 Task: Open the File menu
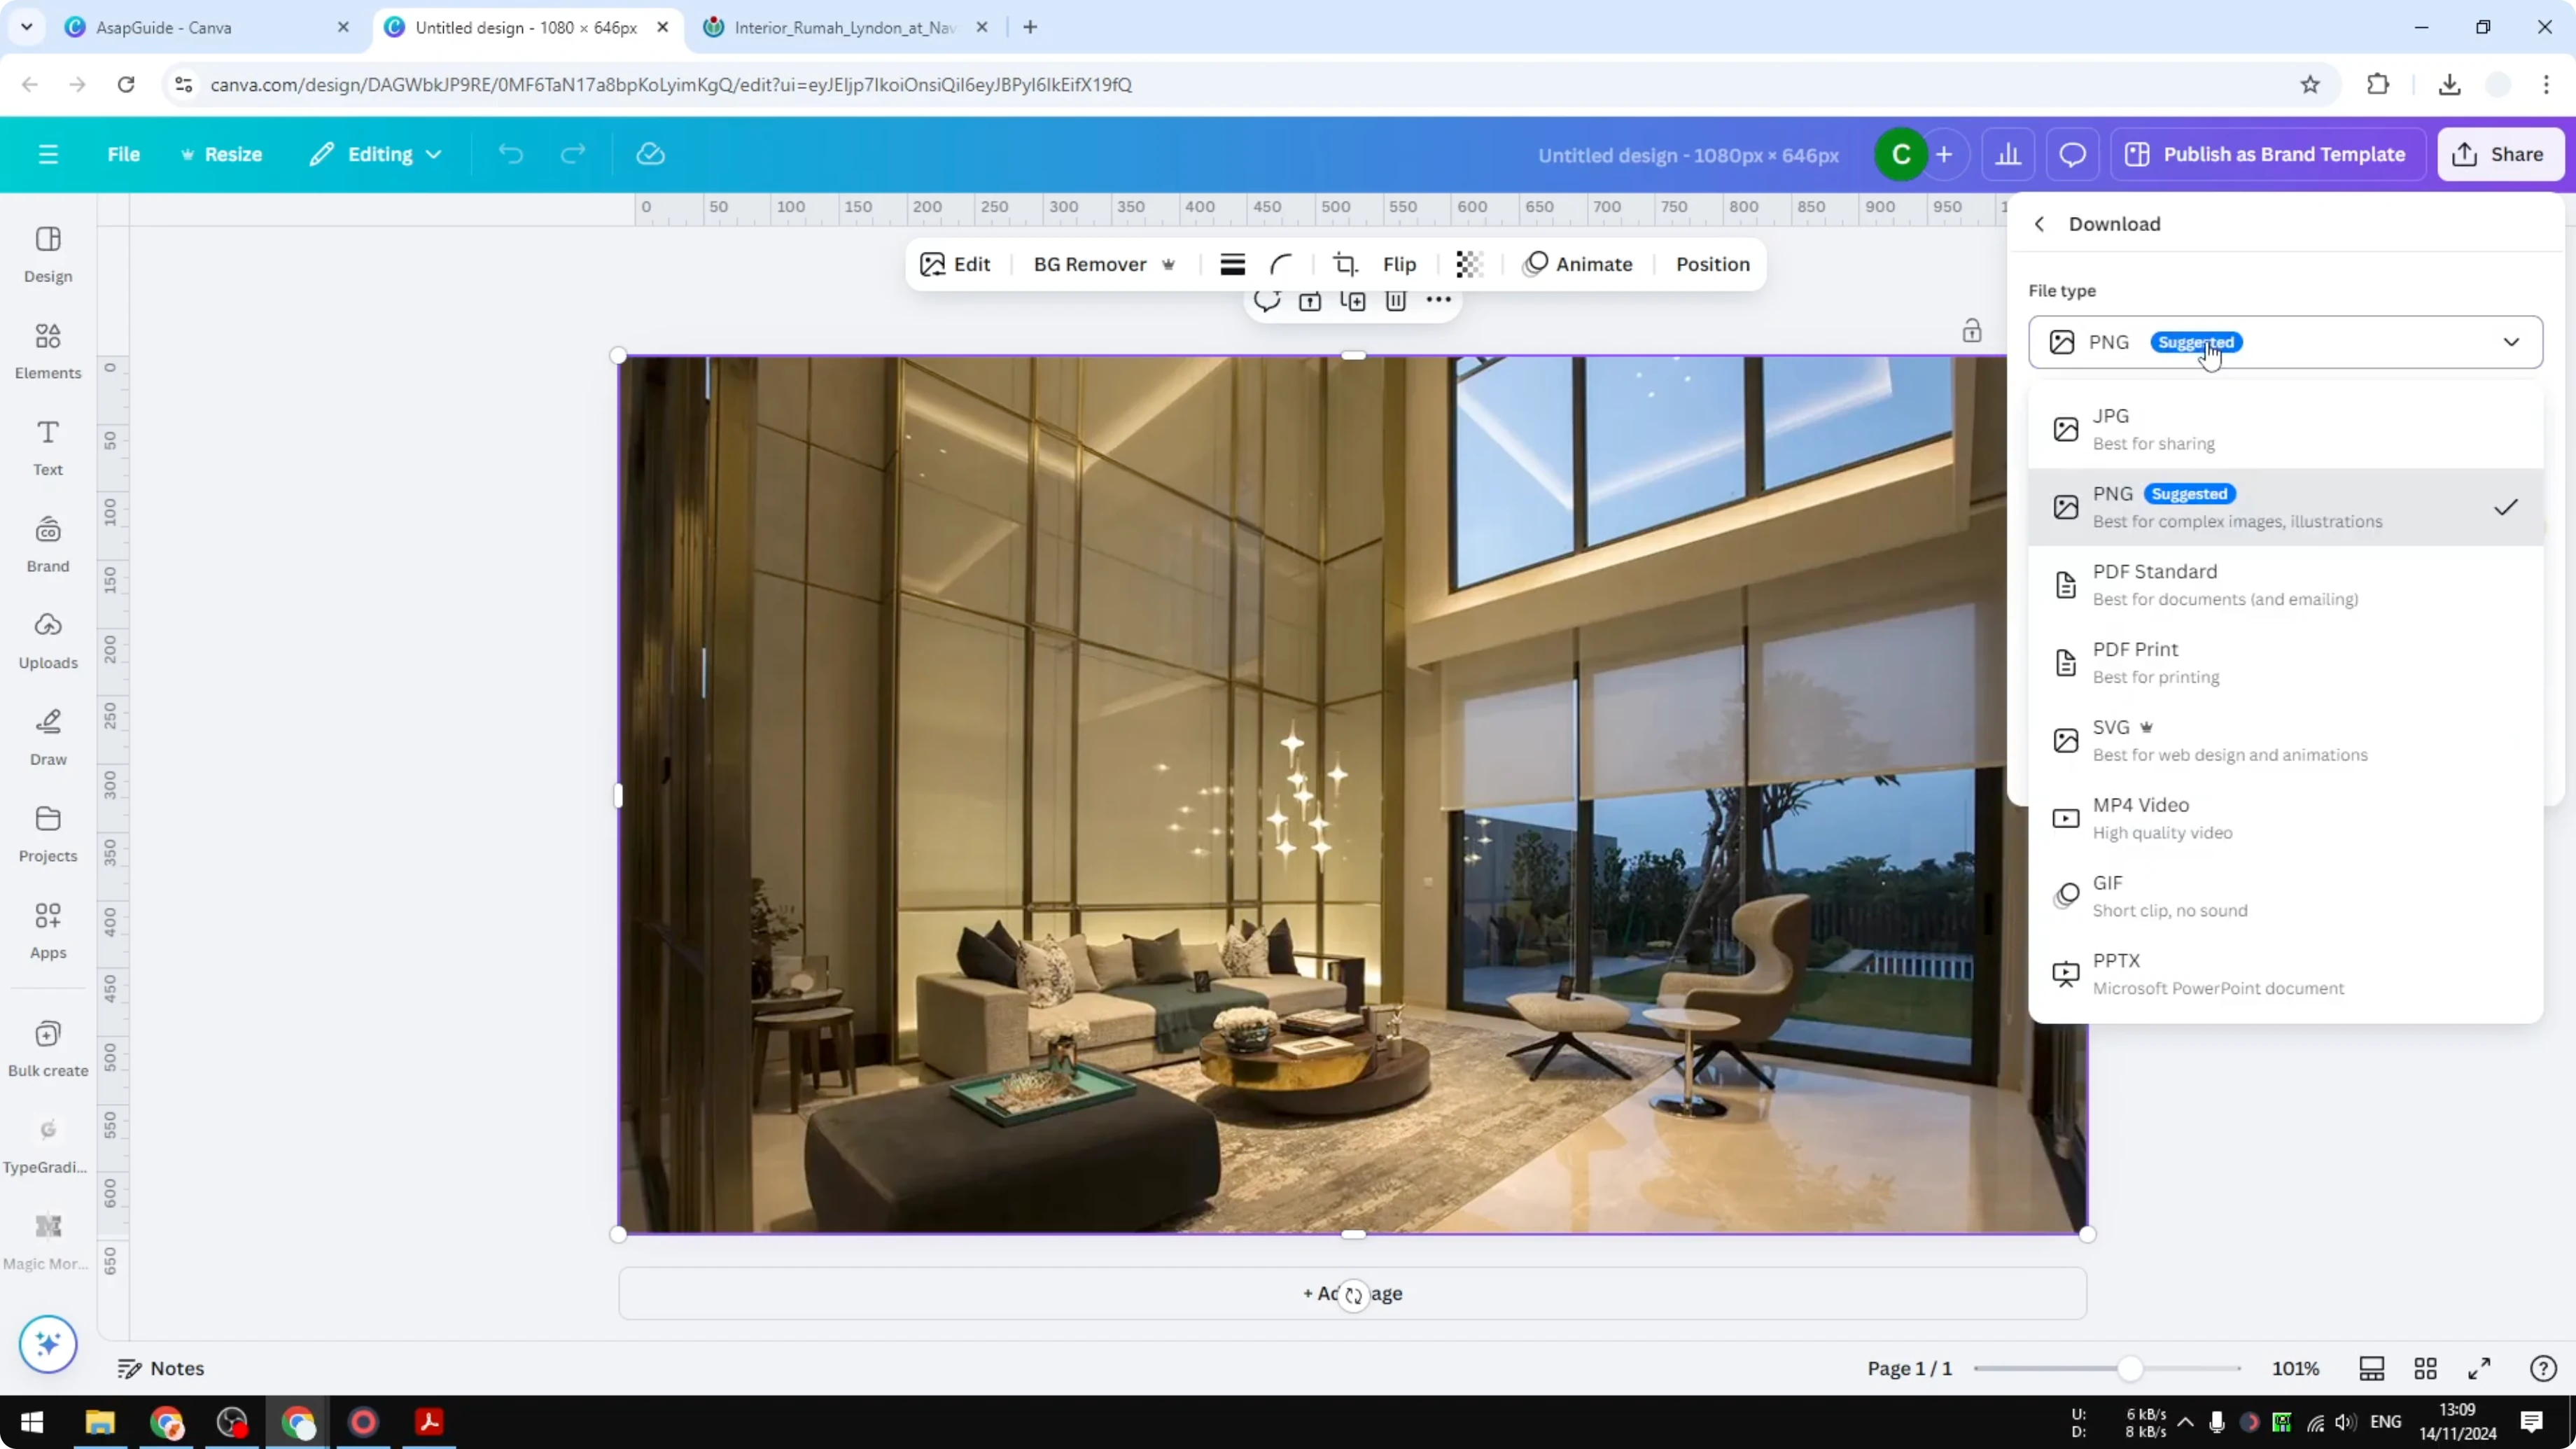pos(124,154)
